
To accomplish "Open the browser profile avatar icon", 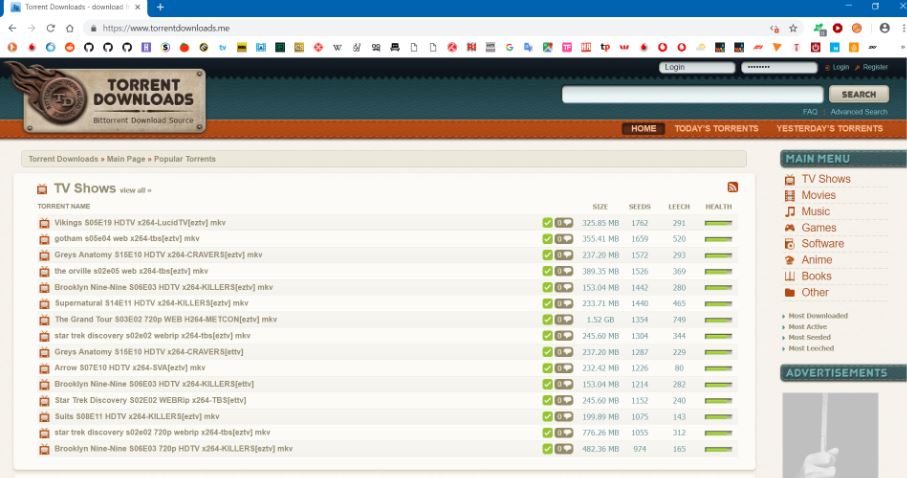I will pos(884,28).
